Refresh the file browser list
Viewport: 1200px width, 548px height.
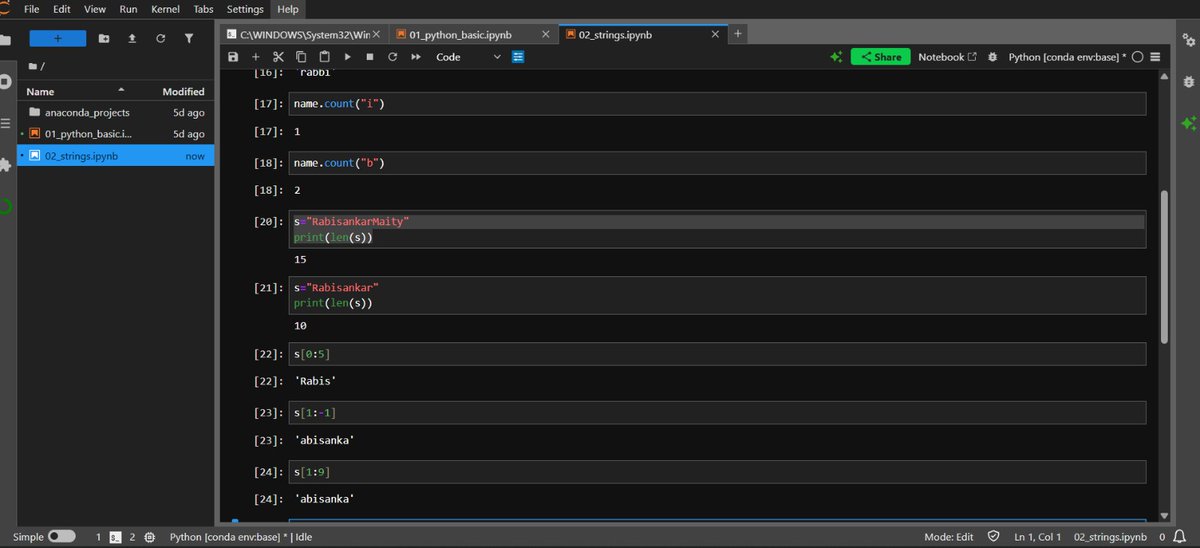pyautogui.click(x=160, y=38)
